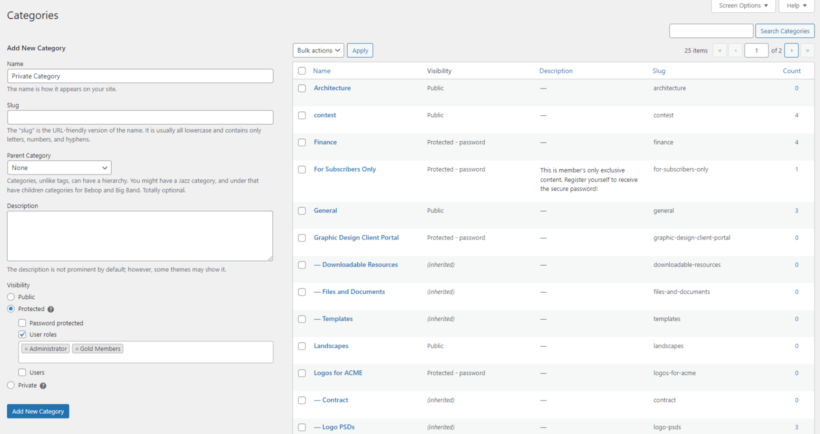
Task: Jump to the last page of categories
Action: point(807,50)
